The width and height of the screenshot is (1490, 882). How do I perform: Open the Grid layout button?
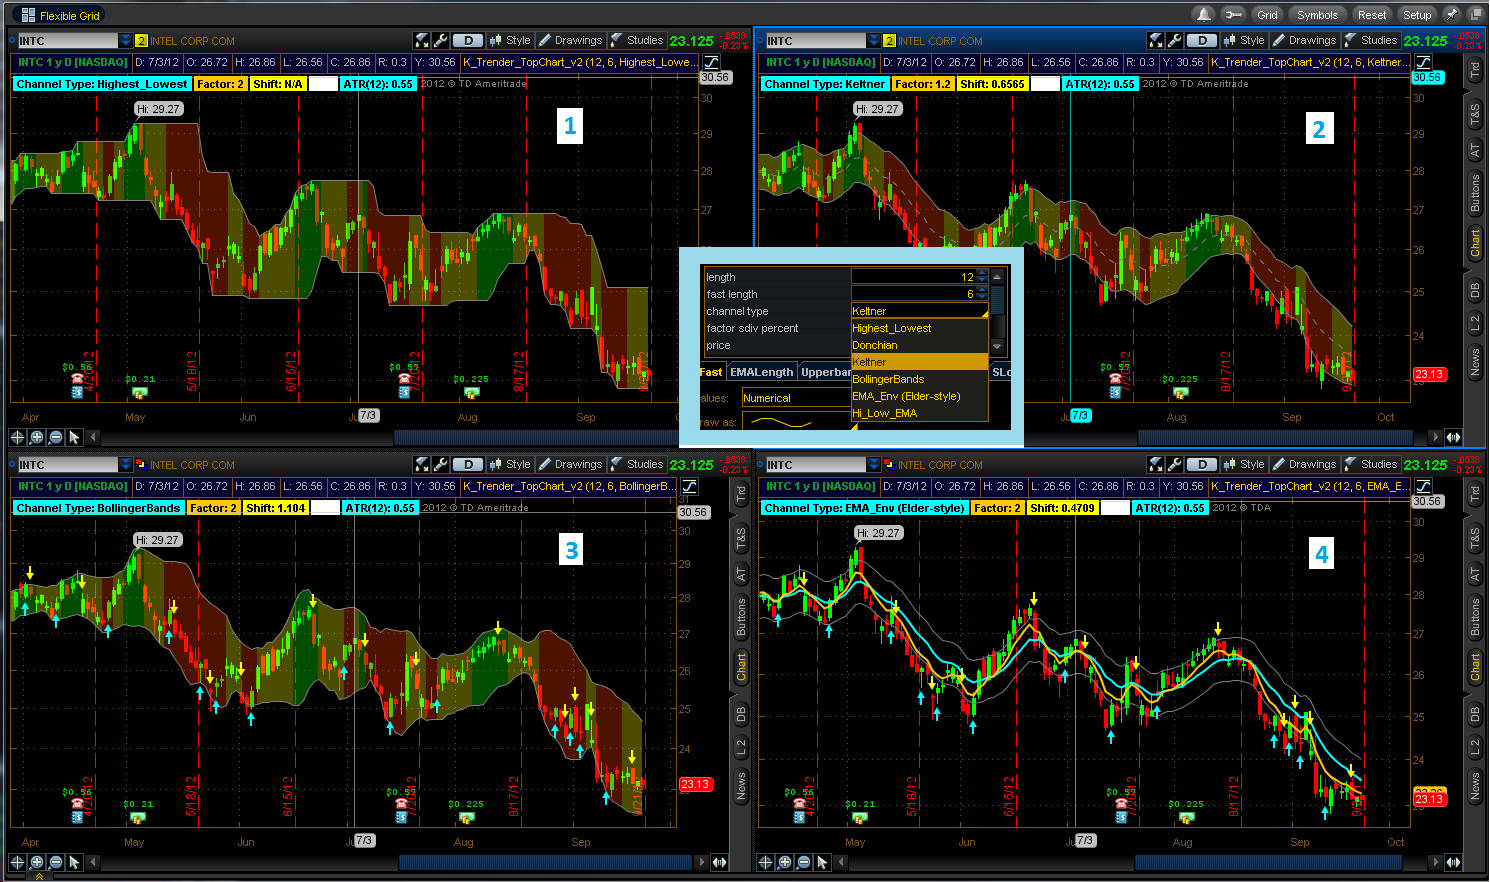click(1268, 15)
